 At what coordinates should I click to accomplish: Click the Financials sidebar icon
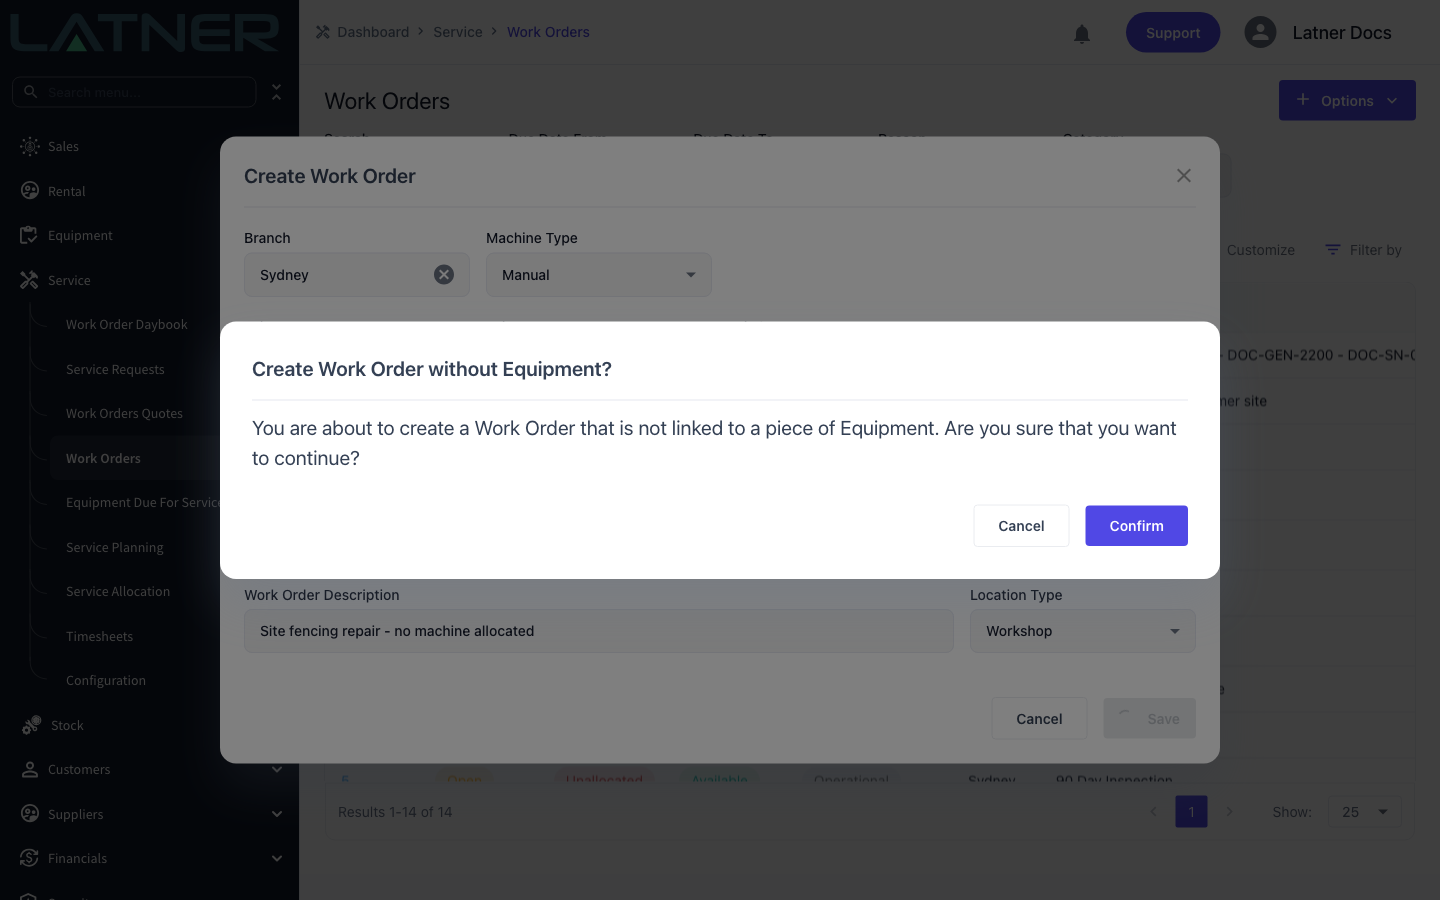pyautogui.click(x=30, y=858)
